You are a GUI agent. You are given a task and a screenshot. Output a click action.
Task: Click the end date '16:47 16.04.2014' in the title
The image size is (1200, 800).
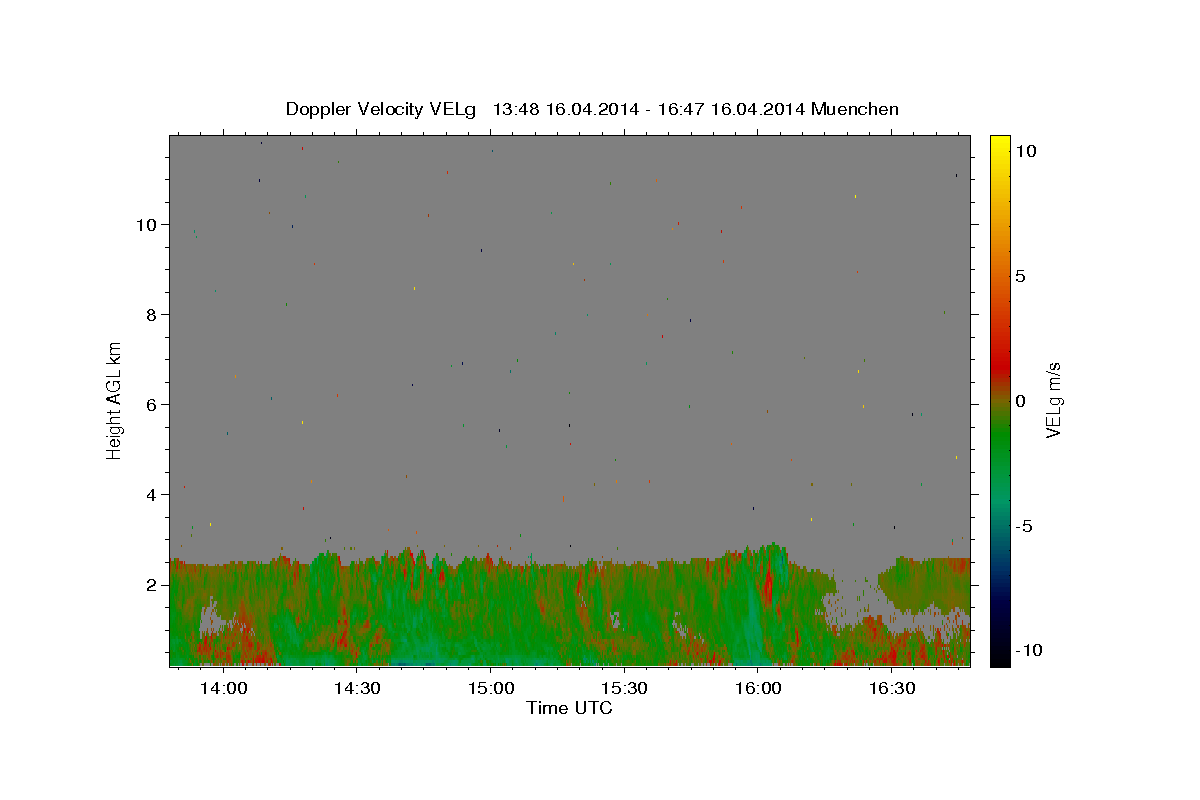(729, 109)
